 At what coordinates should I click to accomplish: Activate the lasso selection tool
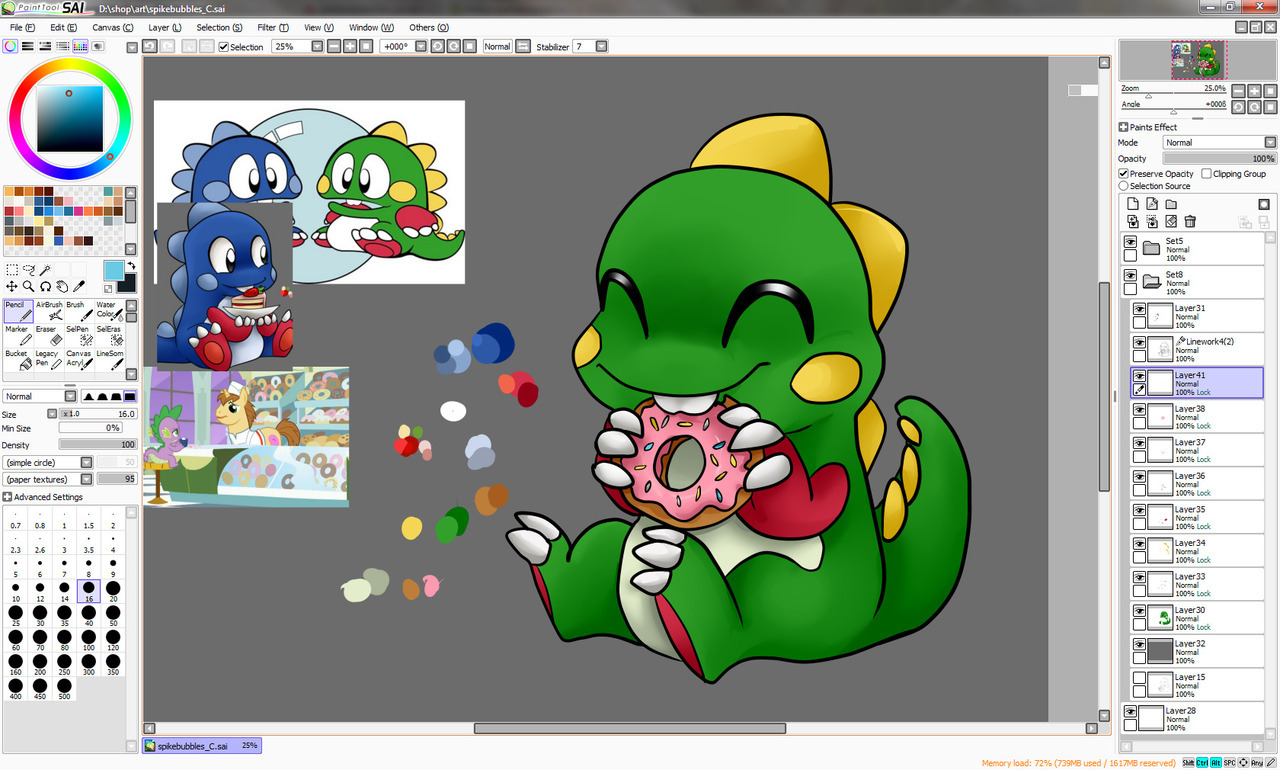[x=29, y=270]
